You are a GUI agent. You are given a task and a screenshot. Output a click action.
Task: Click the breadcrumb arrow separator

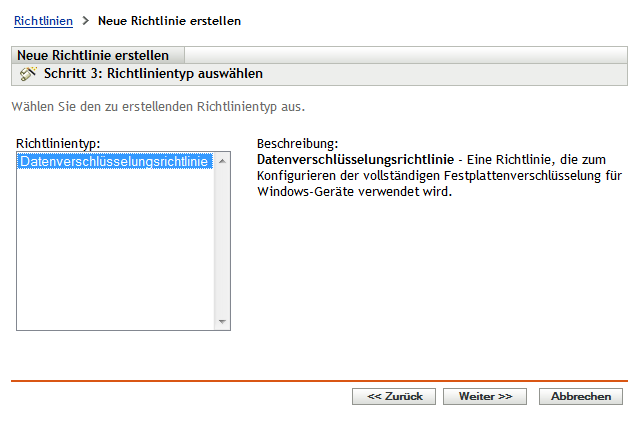(85, 20)
